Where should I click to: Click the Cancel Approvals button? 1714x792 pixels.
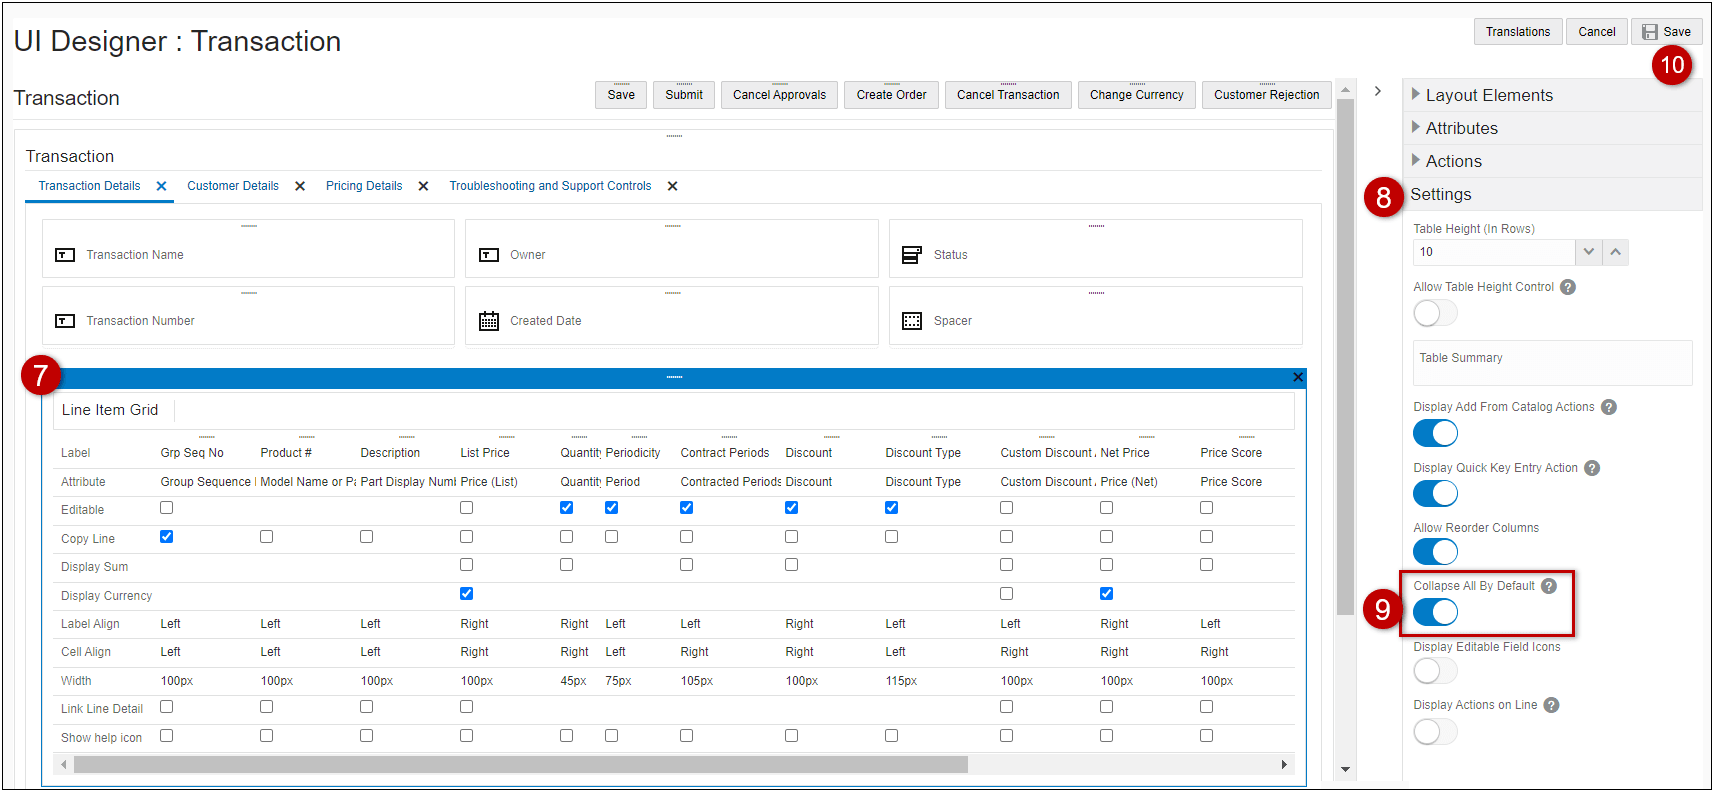click(780, 95)
